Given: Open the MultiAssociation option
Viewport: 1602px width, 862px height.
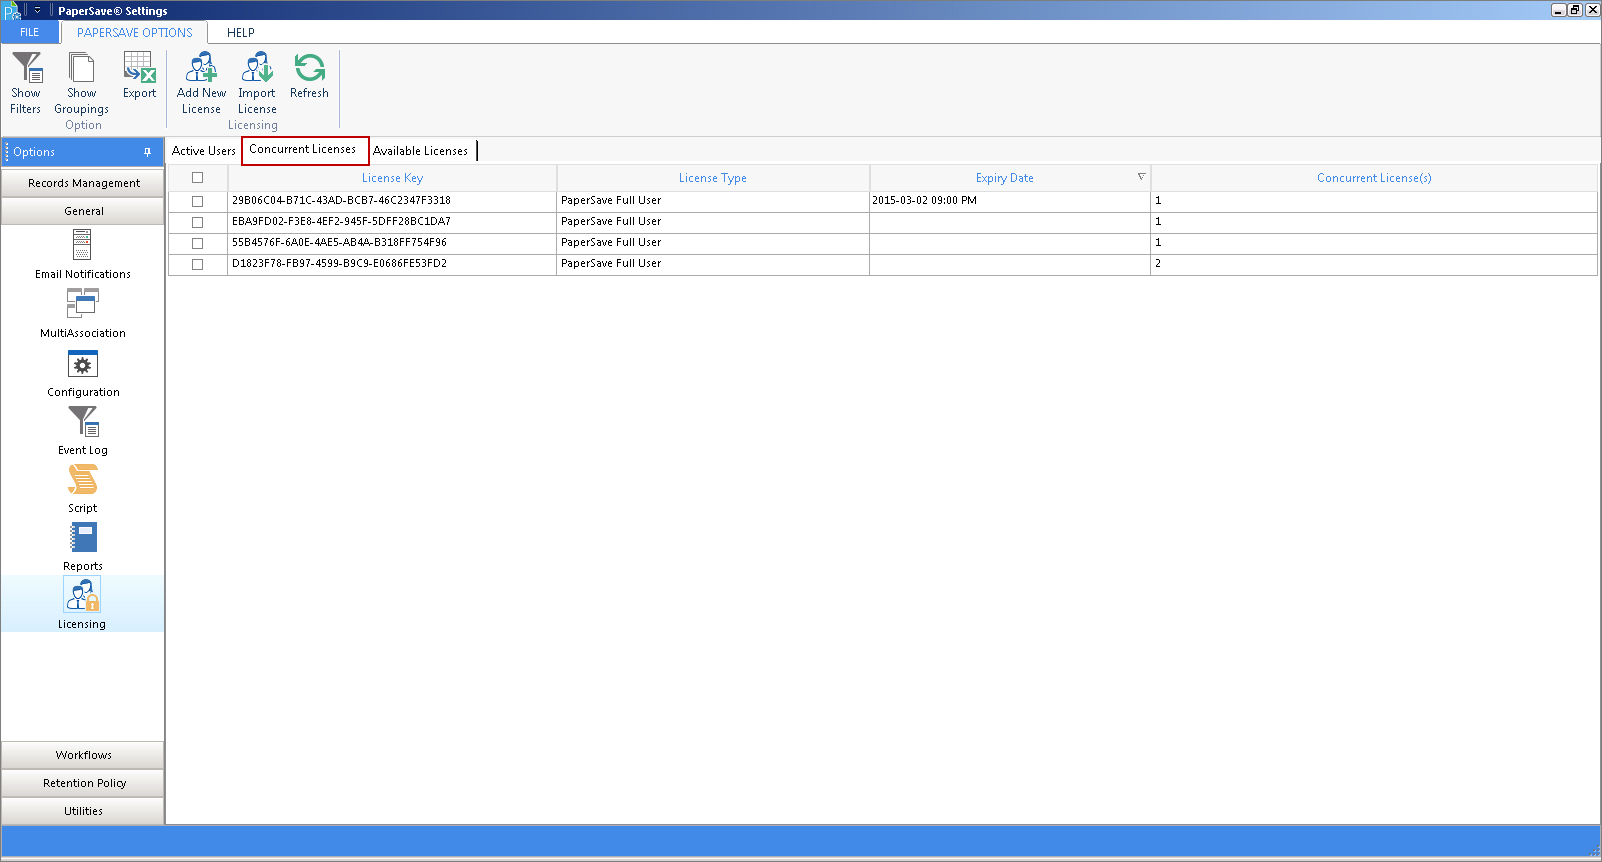Looking at the screenshot, I should pos(82,314).
